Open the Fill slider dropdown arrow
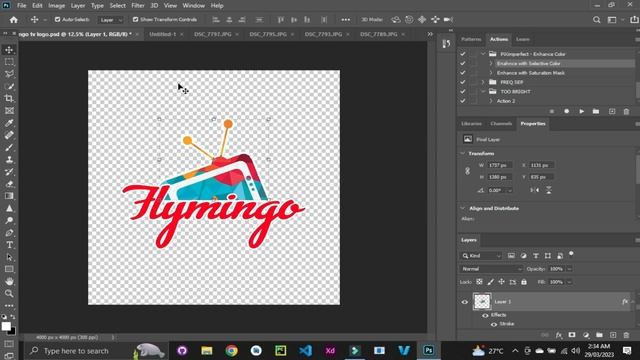This screenshot has width=640, height=360. click(569, 282)
